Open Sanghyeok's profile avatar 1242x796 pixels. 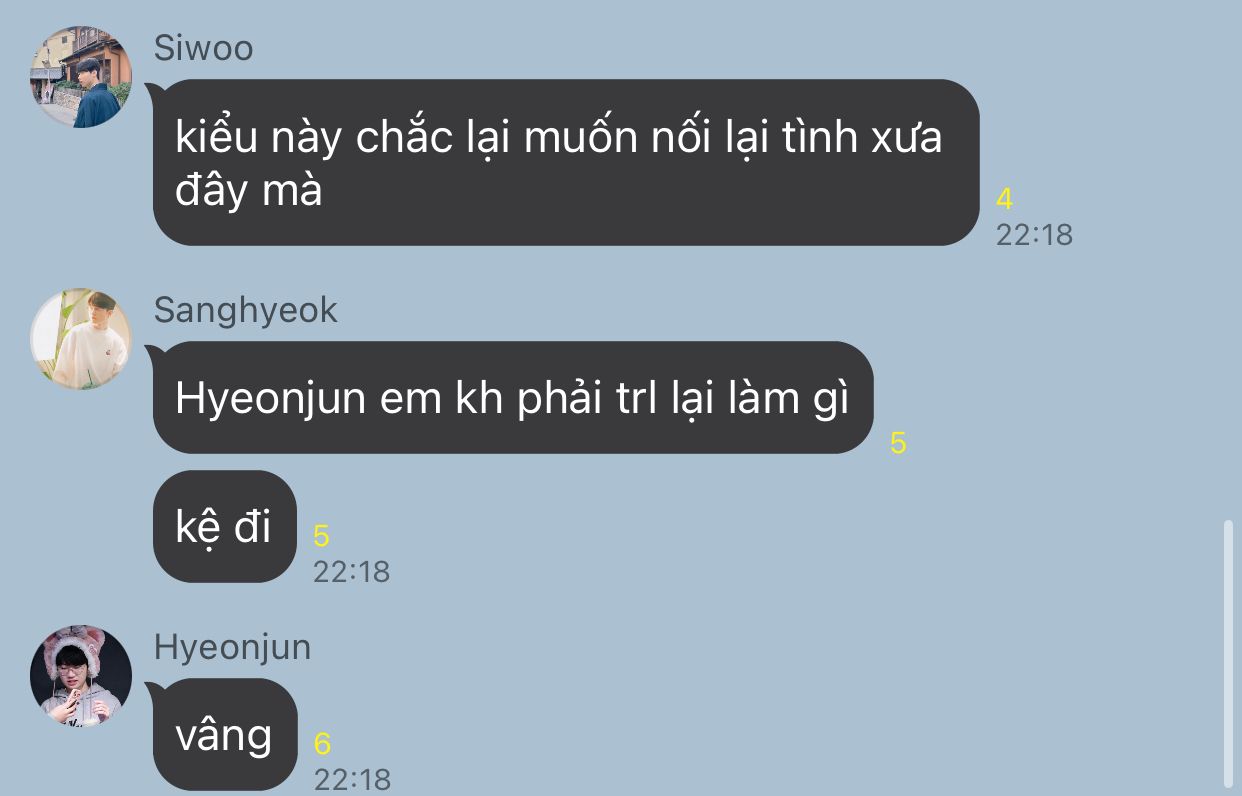pos(81,339)
